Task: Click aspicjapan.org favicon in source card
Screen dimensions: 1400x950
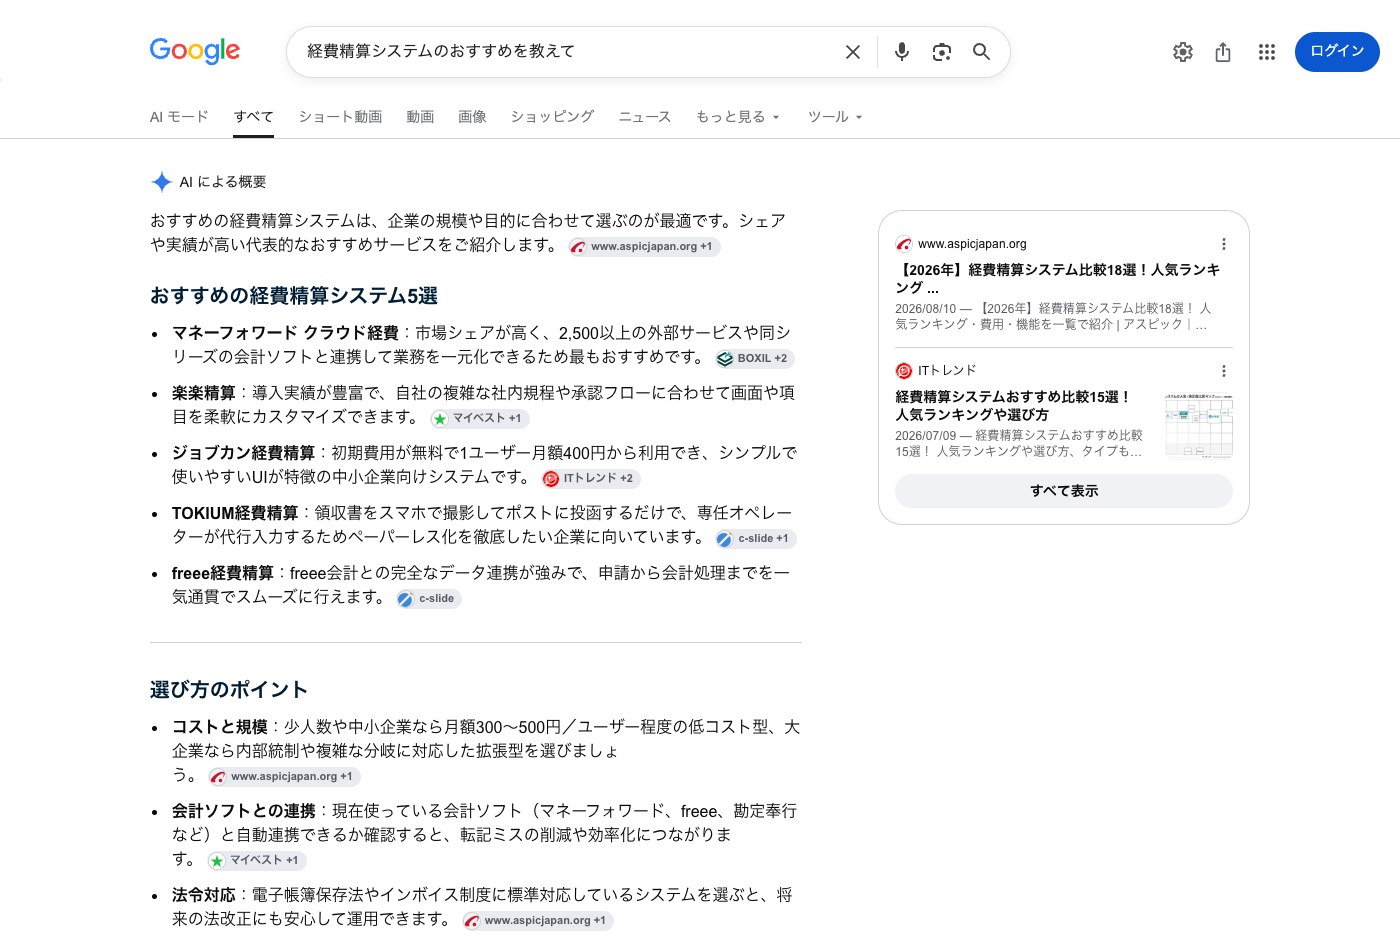Action: [904, 244]
